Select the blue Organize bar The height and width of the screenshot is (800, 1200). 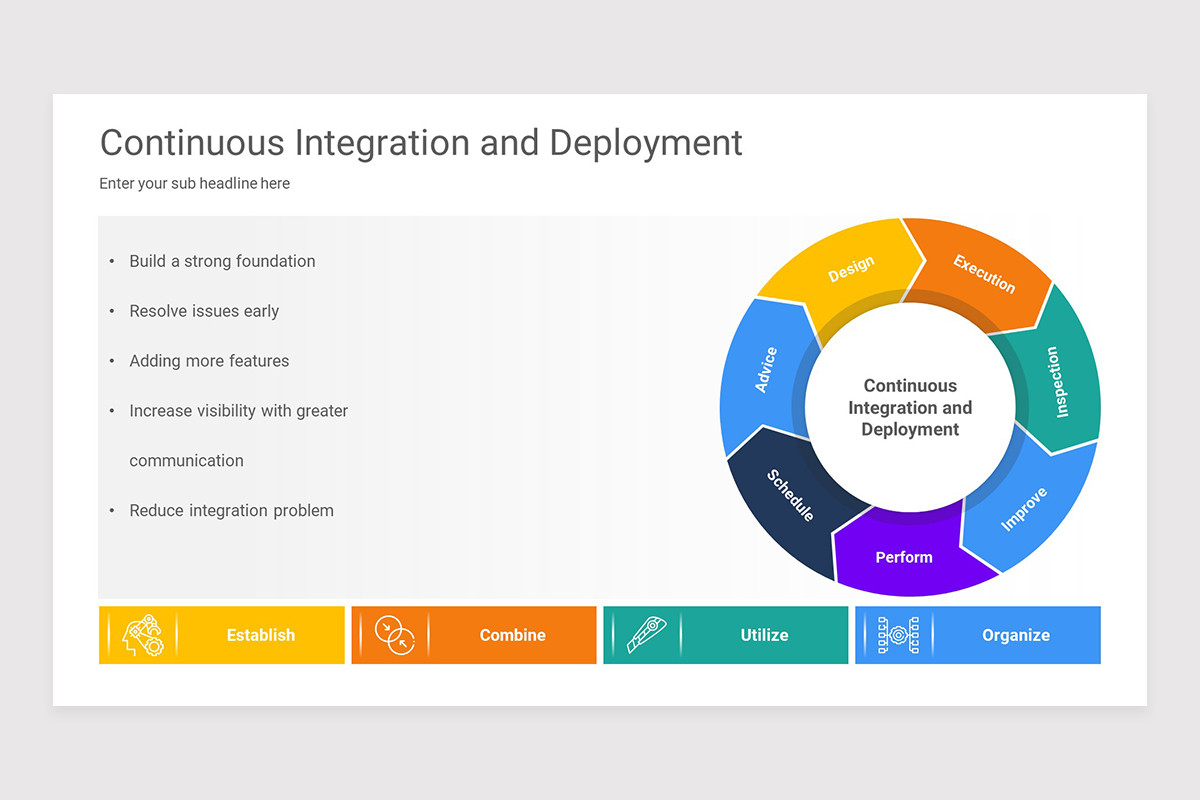click(1016, 635)
